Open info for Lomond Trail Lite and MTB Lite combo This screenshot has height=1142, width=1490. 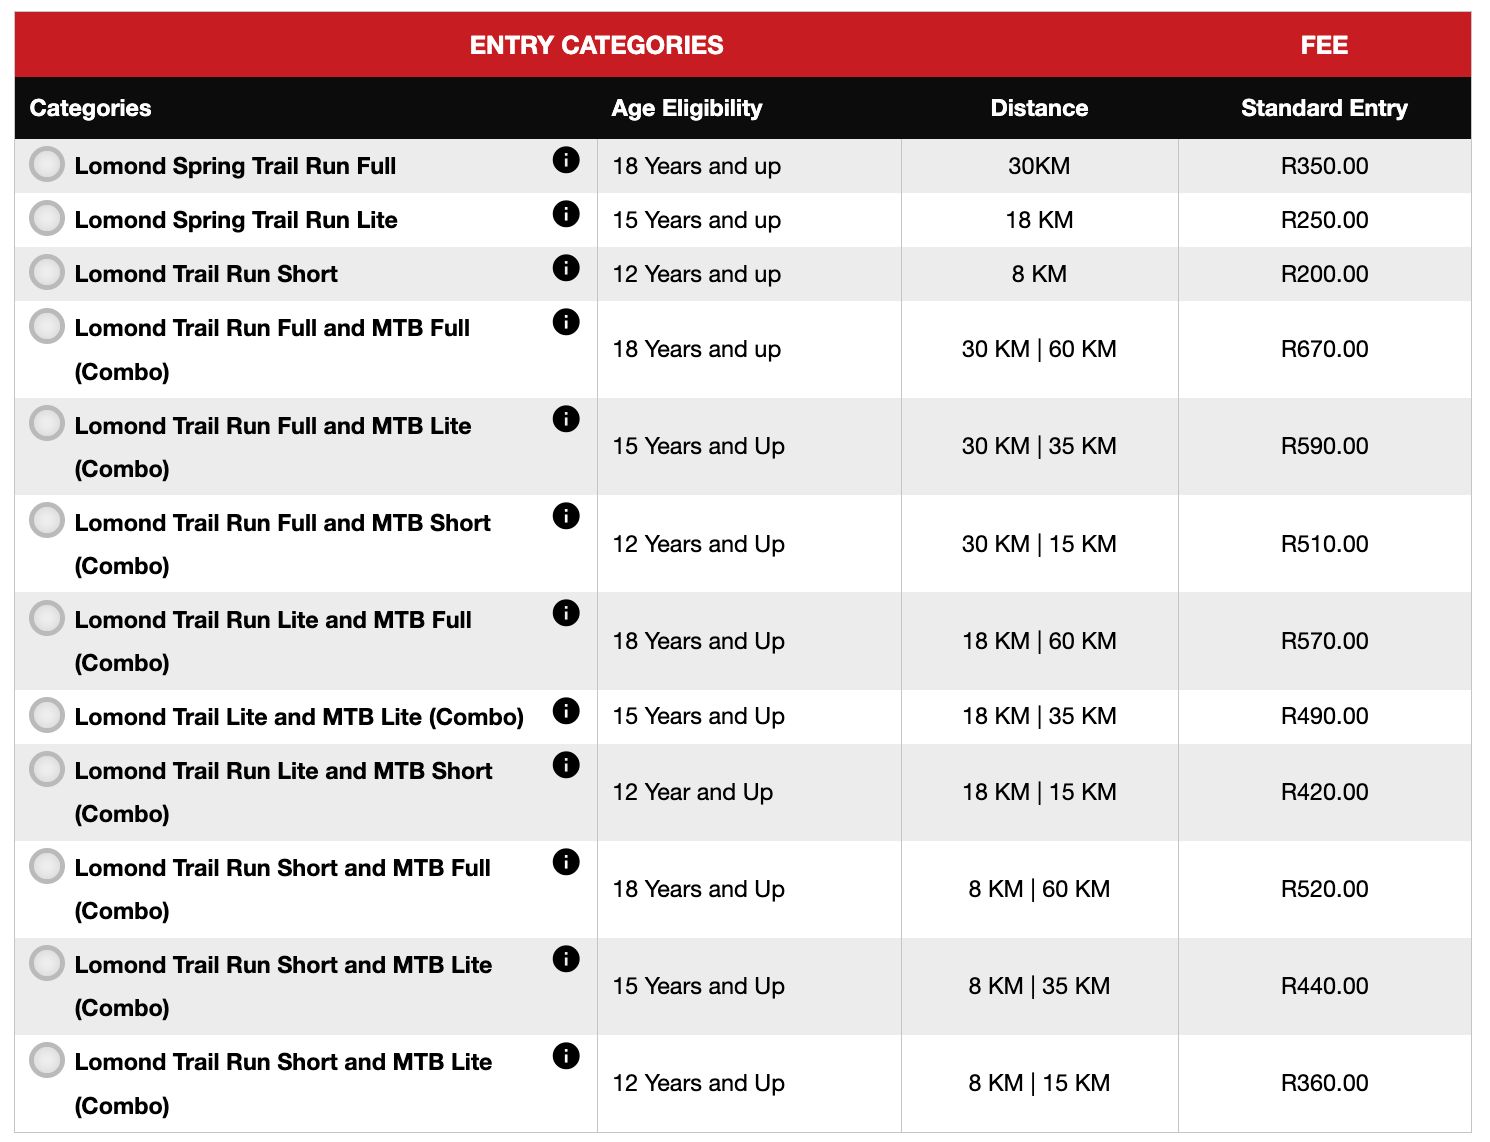click(566, 711)
